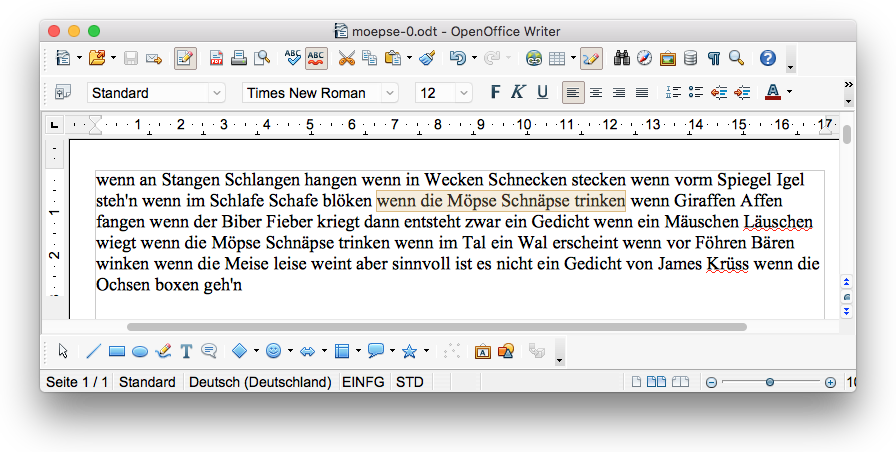
Task: Toggle nonprinting characters pilcrow button
Action: (x=714, y=58)
